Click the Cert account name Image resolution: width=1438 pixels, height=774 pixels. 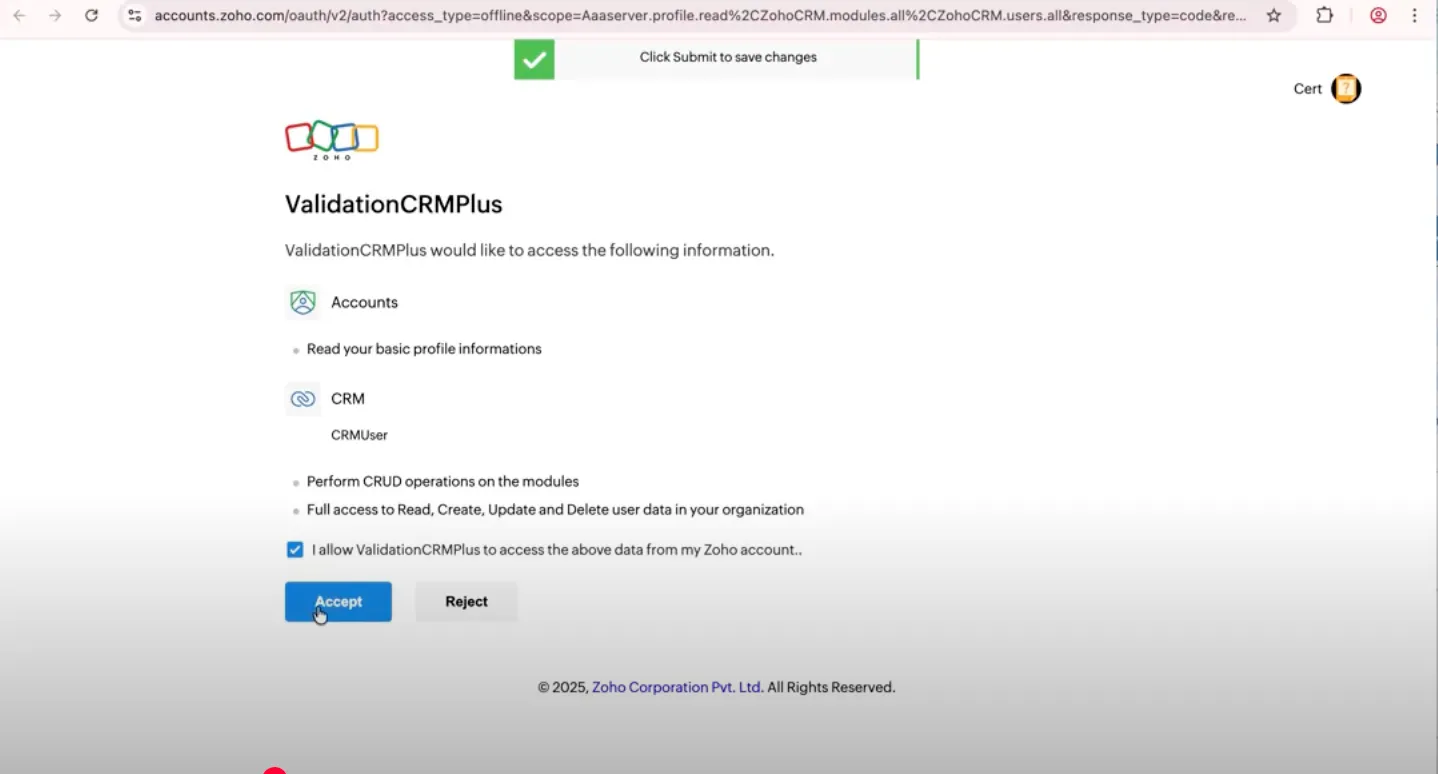point(1308,89)
